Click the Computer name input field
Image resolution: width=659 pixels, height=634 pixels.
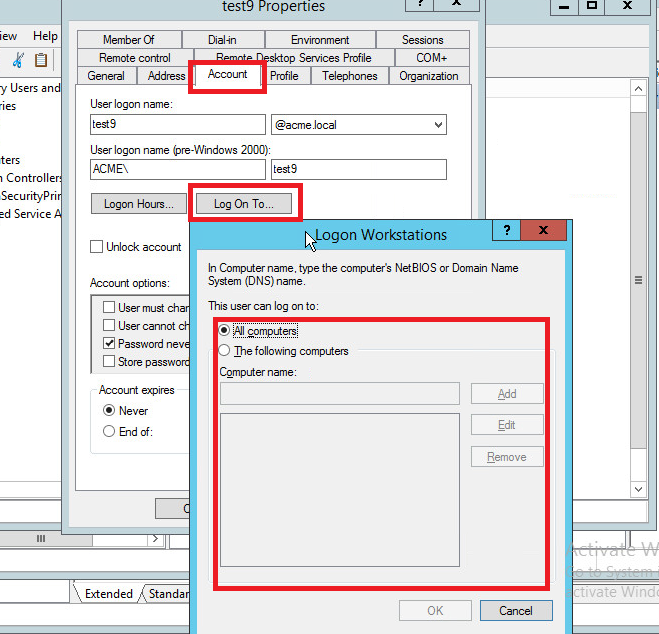[340, 393]
